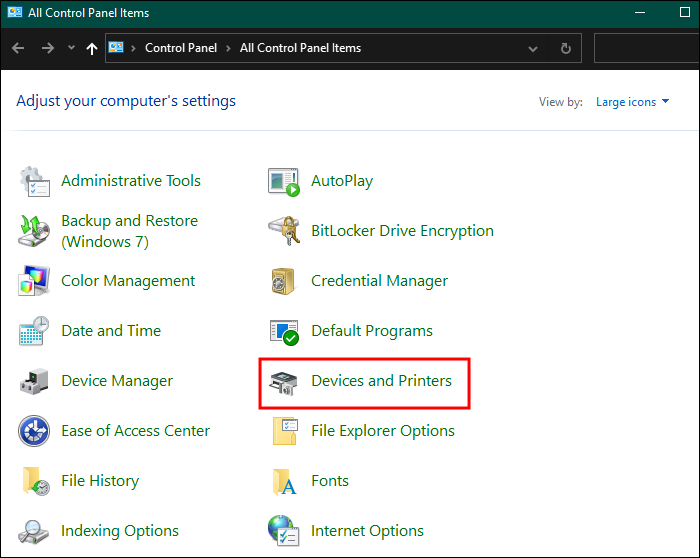This screenshot has height=558, width=700.
Task: Click the Back navigation arrow
Action: coord(19,48)
